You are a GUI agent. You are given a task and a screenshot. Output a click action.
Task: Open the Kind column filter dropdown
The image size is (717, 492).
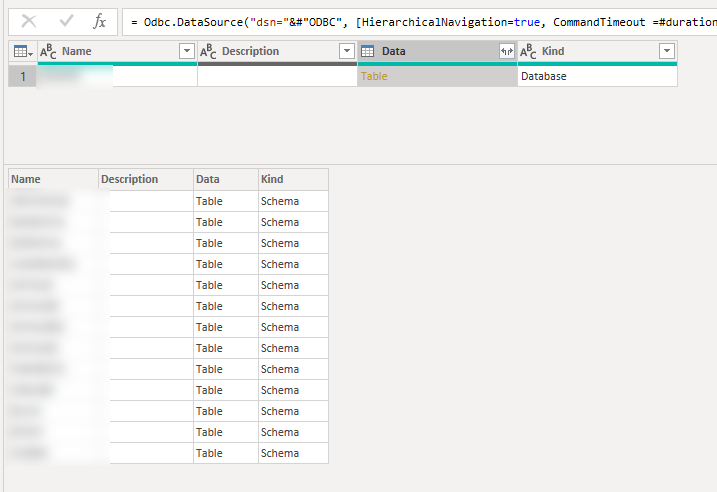pyautogui.click(x=667, y=51)
